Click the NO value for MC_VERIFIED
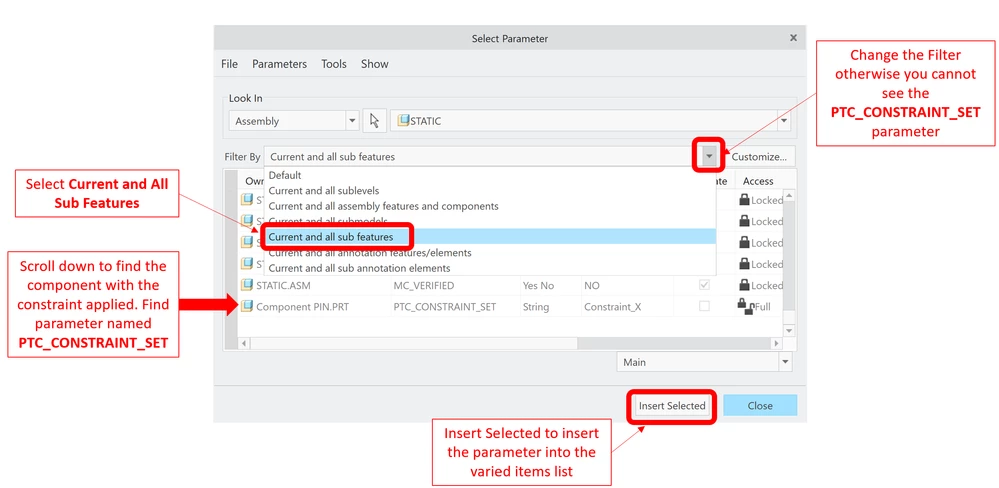 pos(592,285)
